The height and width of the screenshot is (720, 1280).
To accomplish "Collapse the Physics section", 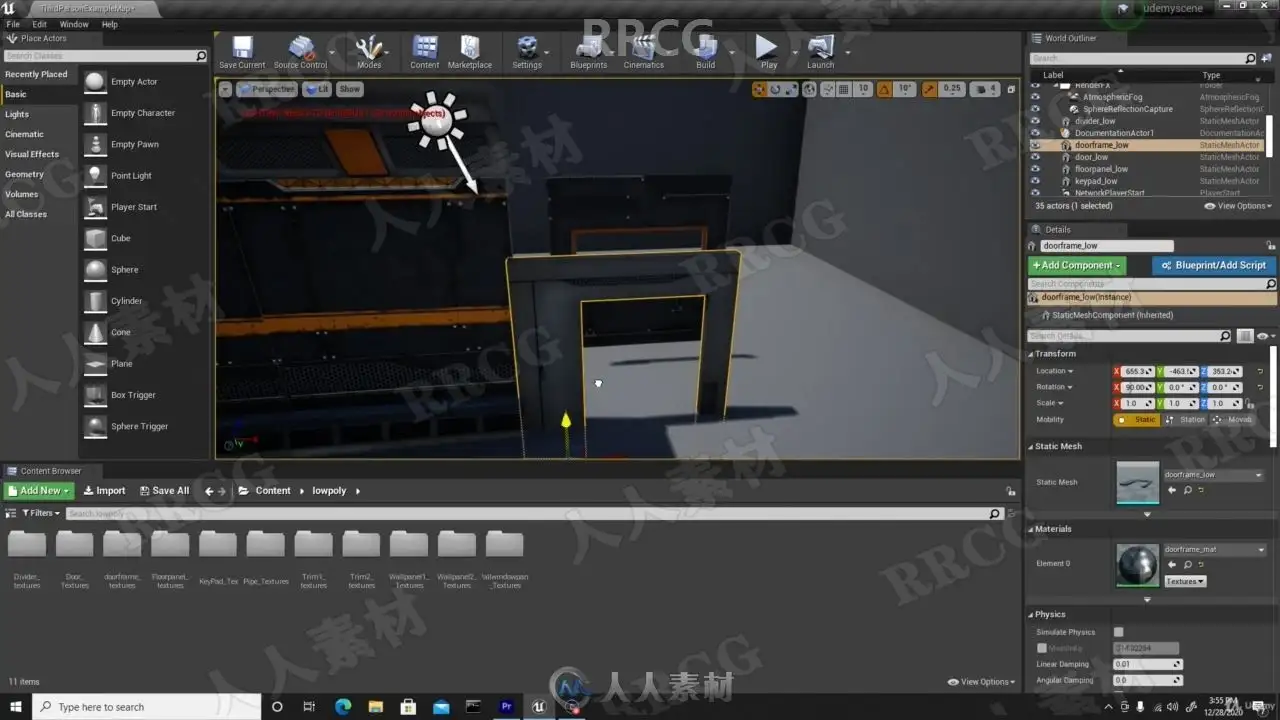I will pyautogui.click(x=1031, y=615).
